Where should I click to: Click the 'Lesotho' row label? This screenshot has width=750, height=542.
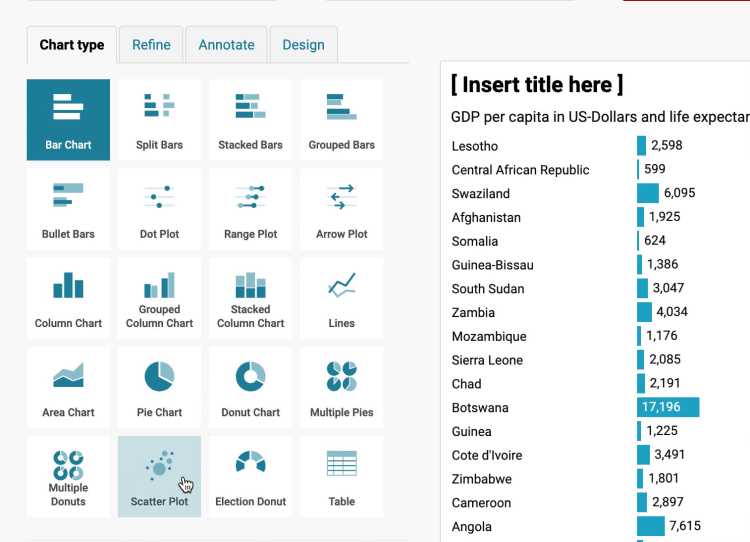tap(474, 146)
